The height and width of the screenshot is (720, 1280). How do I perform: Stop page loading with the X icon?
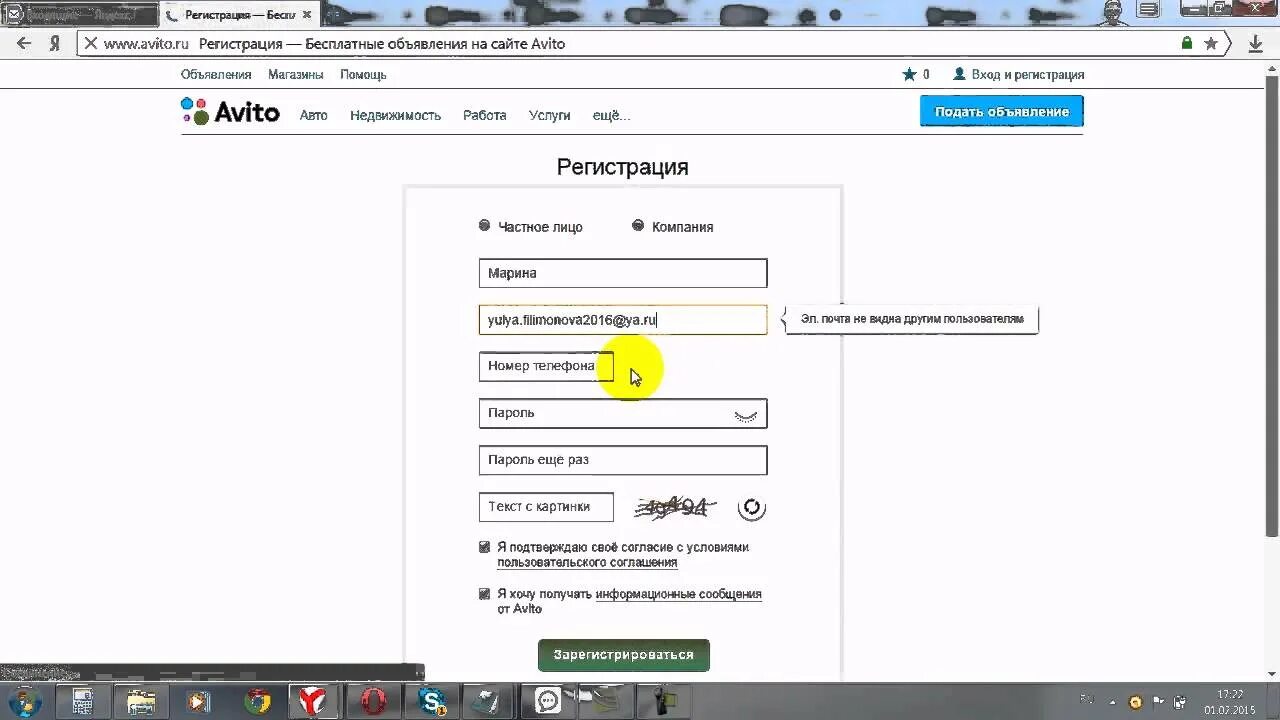[x=90, y=44]
